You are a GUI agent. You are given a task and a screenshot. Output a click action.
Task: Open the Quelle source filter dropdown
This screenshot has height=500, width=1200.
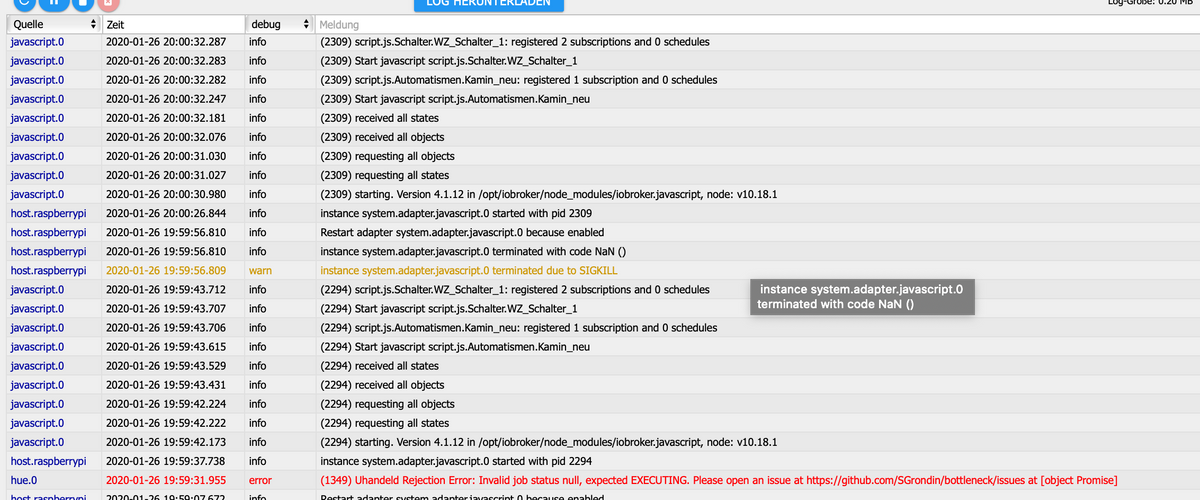click(x=54, y=23)
